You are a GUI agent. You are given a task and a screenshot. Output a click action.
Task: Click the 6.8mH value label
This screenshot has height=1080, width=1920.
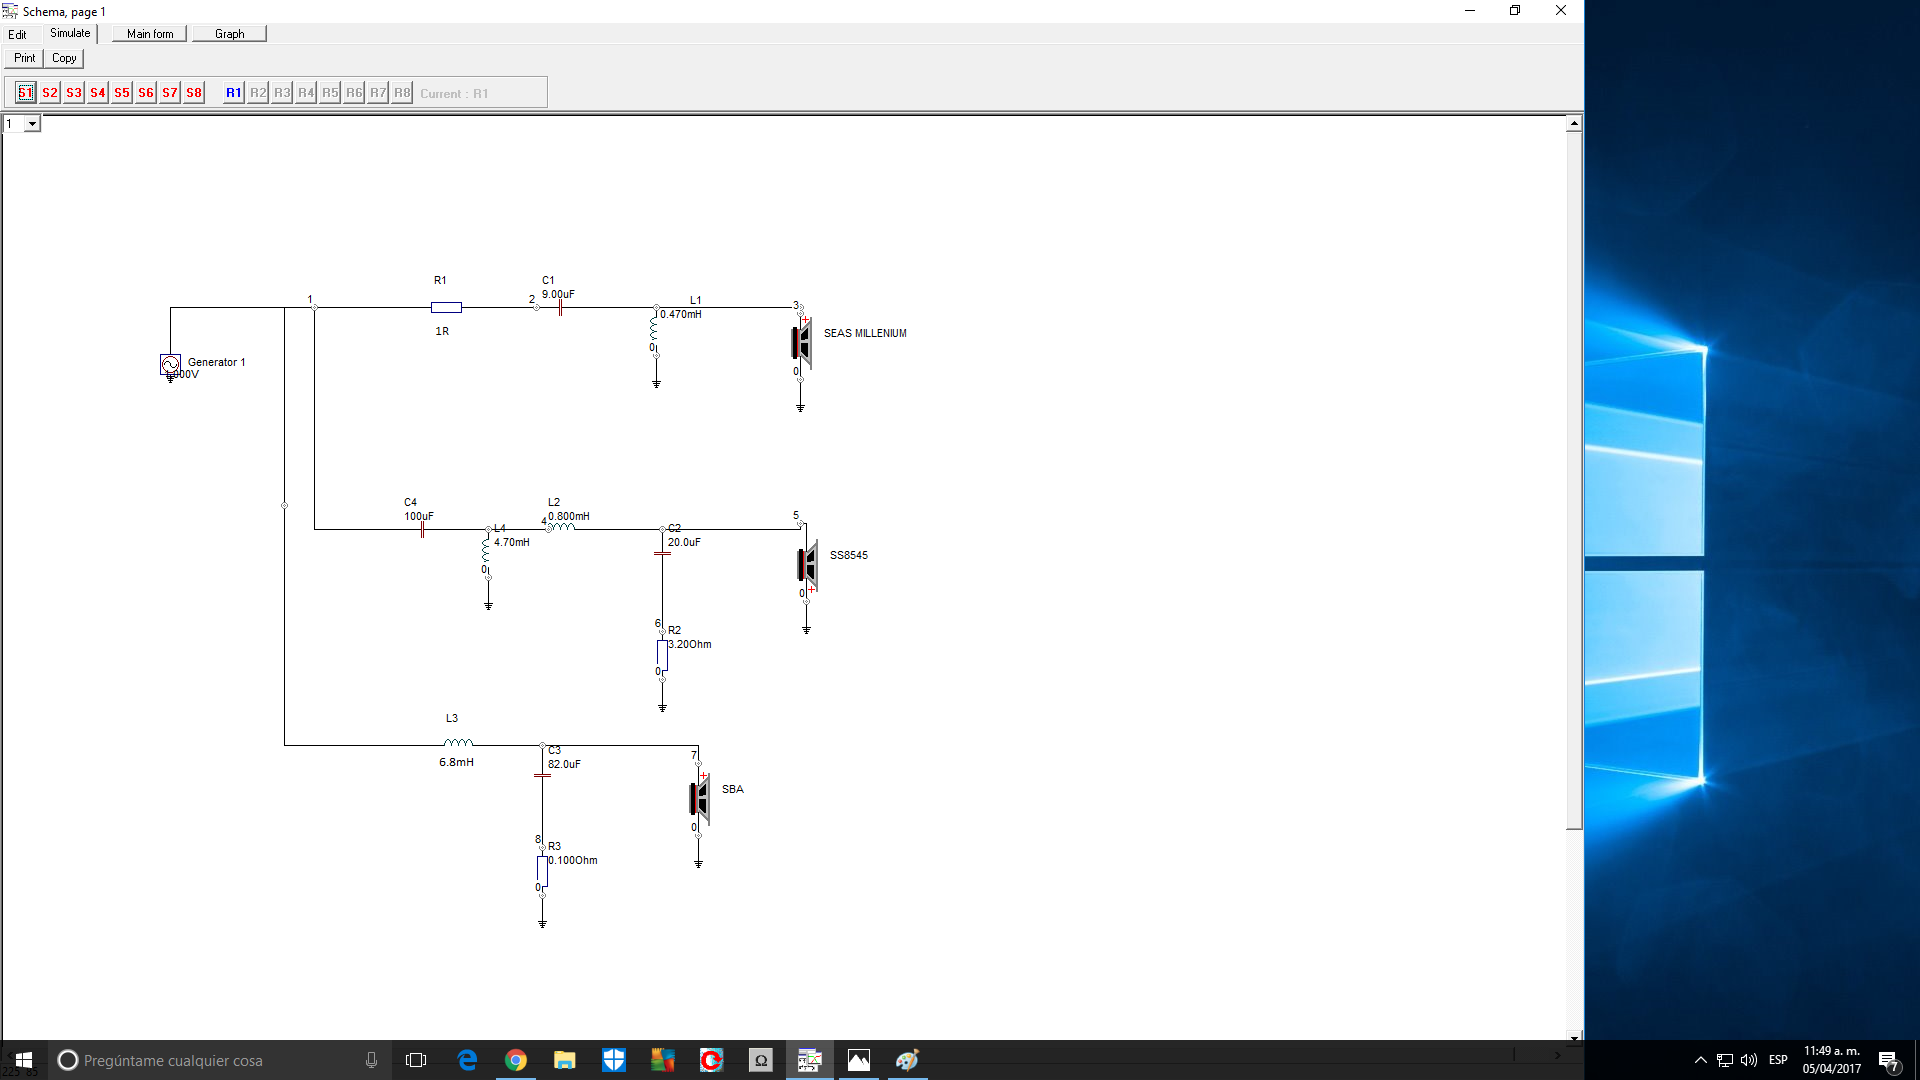pos(457,762)
